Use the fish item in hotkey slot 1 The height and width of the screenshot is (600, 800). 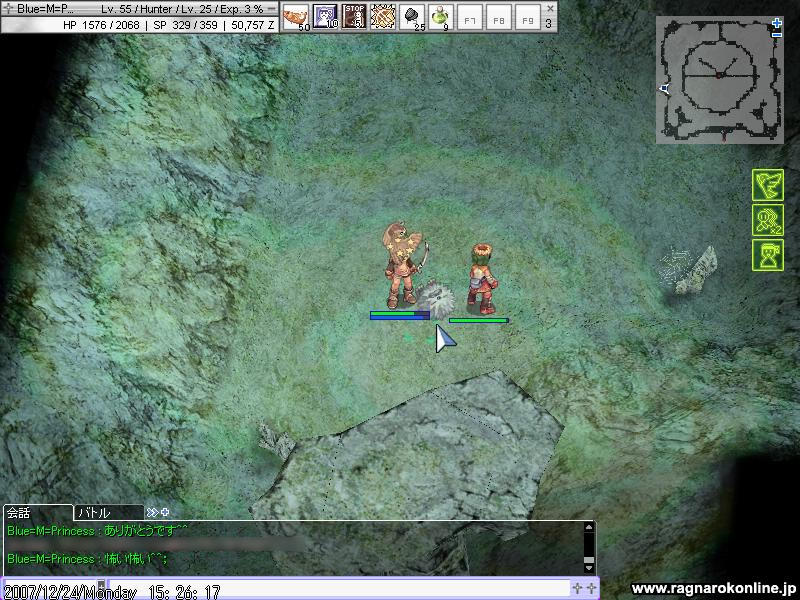[295, 17]
